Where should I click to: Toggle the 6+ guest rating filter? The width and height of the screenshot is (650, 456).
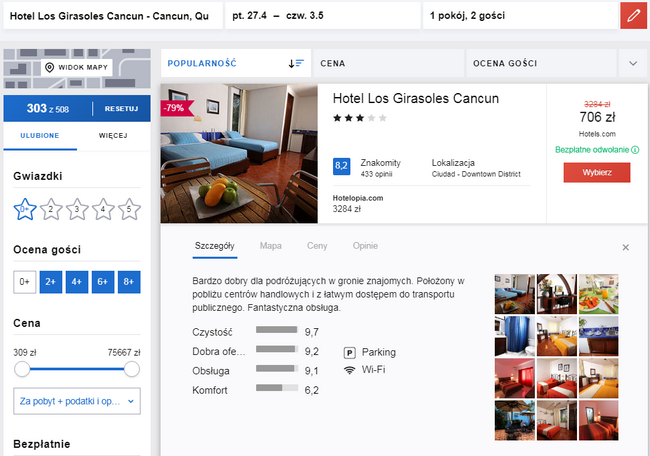103,283
